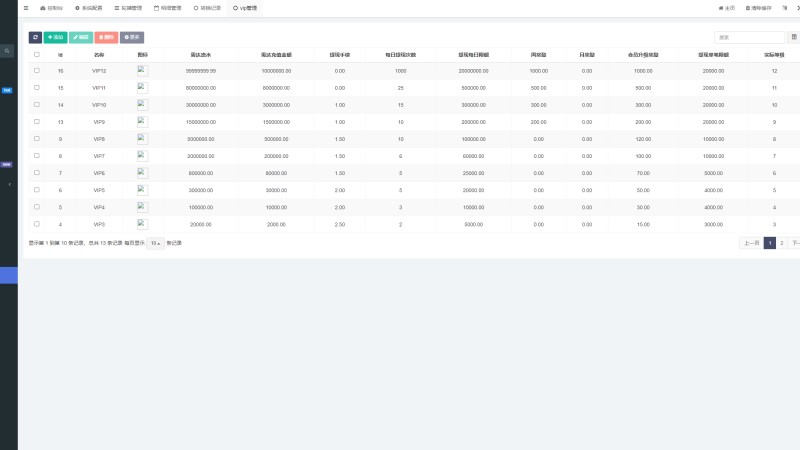Open the rows-per-page dropdown showing 10

coord(155,243)
